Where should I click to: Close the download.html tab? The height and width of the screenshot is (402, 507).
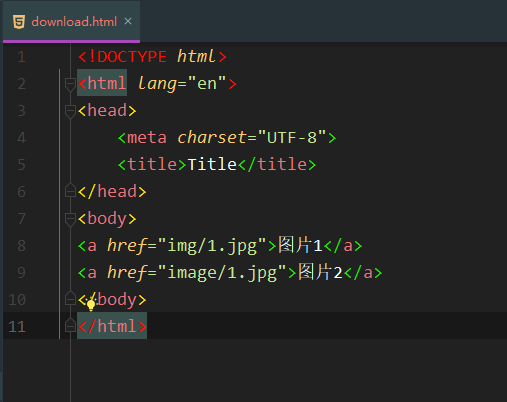(128, 21)
